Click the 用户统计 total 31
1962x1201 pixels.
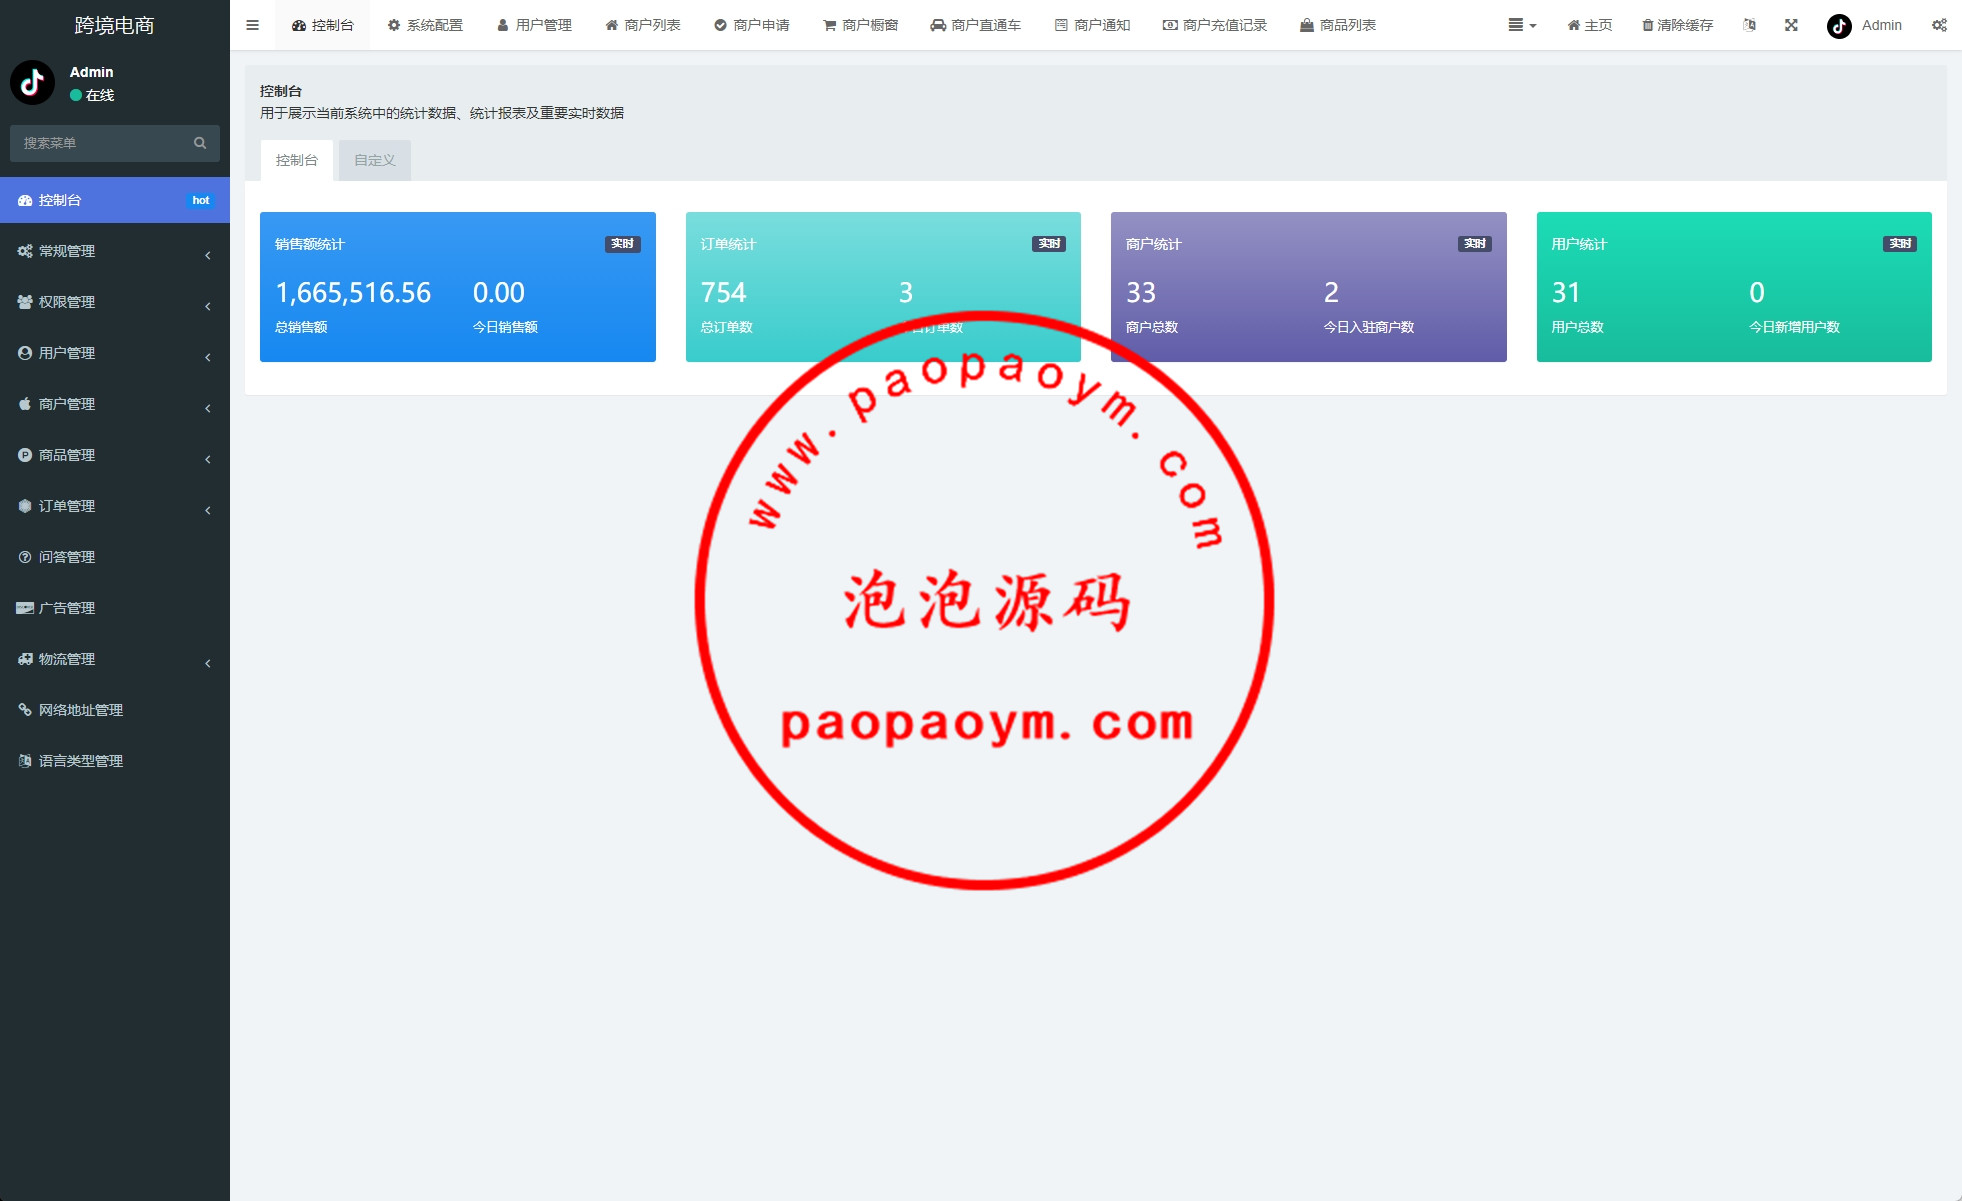click(1566, 293)
